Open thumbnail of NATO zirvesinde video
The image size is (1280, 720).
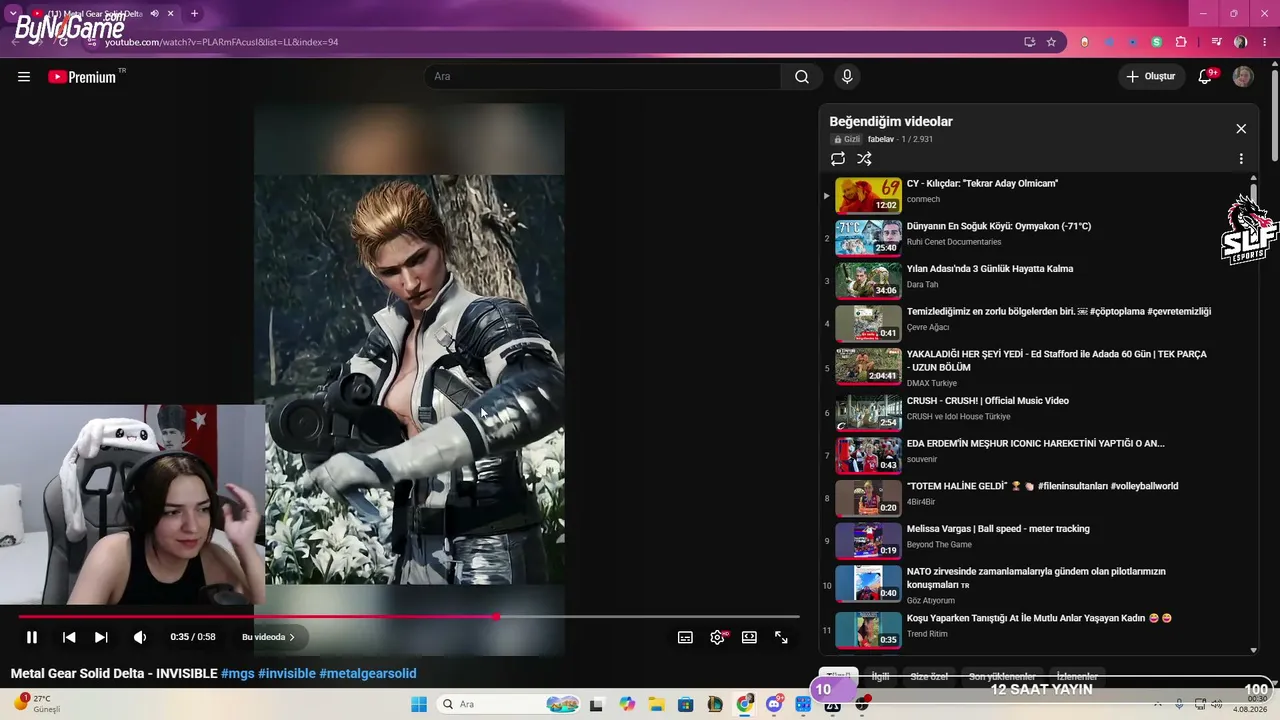pos(868,584)
